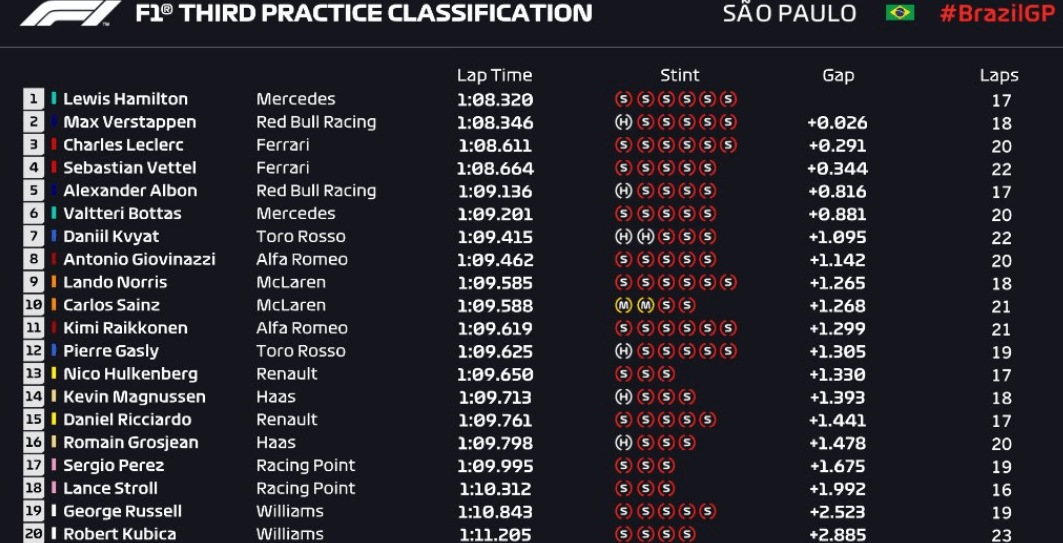1063x543 pixels.
Task: Click the Laps column header
Action: (x=999, y=76)
